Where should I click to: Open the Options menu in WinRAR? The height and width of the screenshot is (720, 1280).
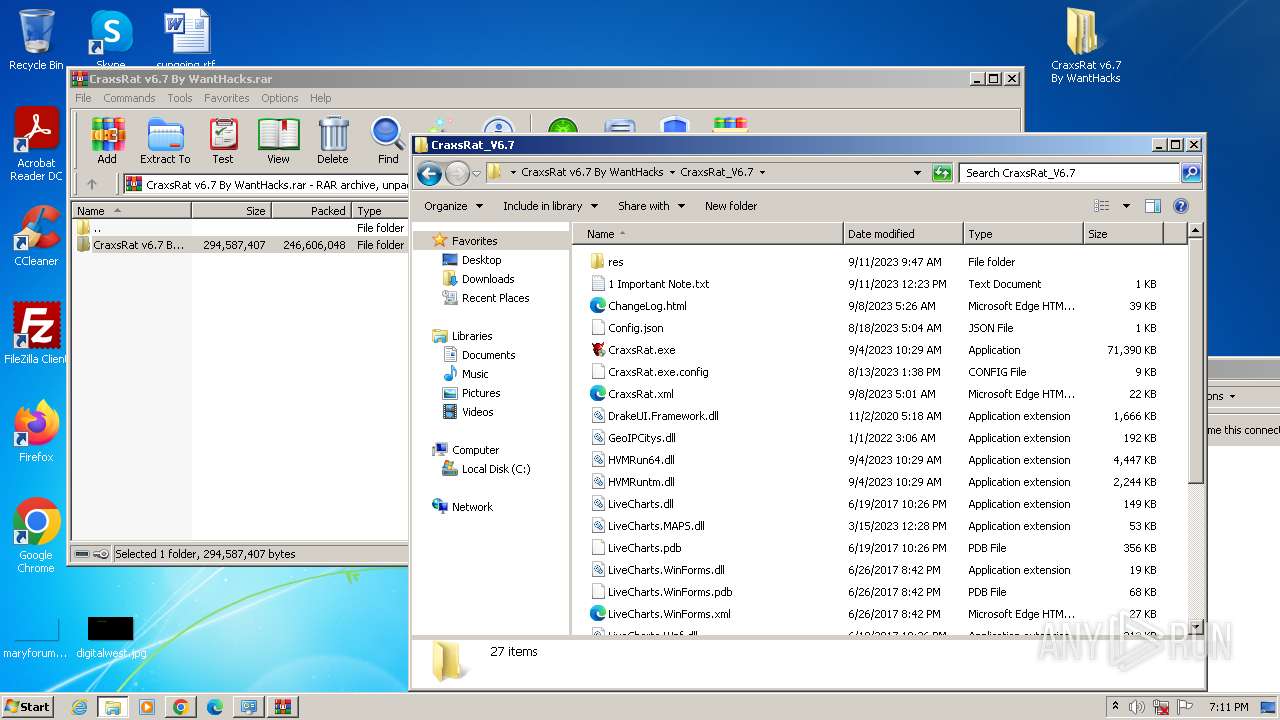pyautogui.click(x=280, y=98)
